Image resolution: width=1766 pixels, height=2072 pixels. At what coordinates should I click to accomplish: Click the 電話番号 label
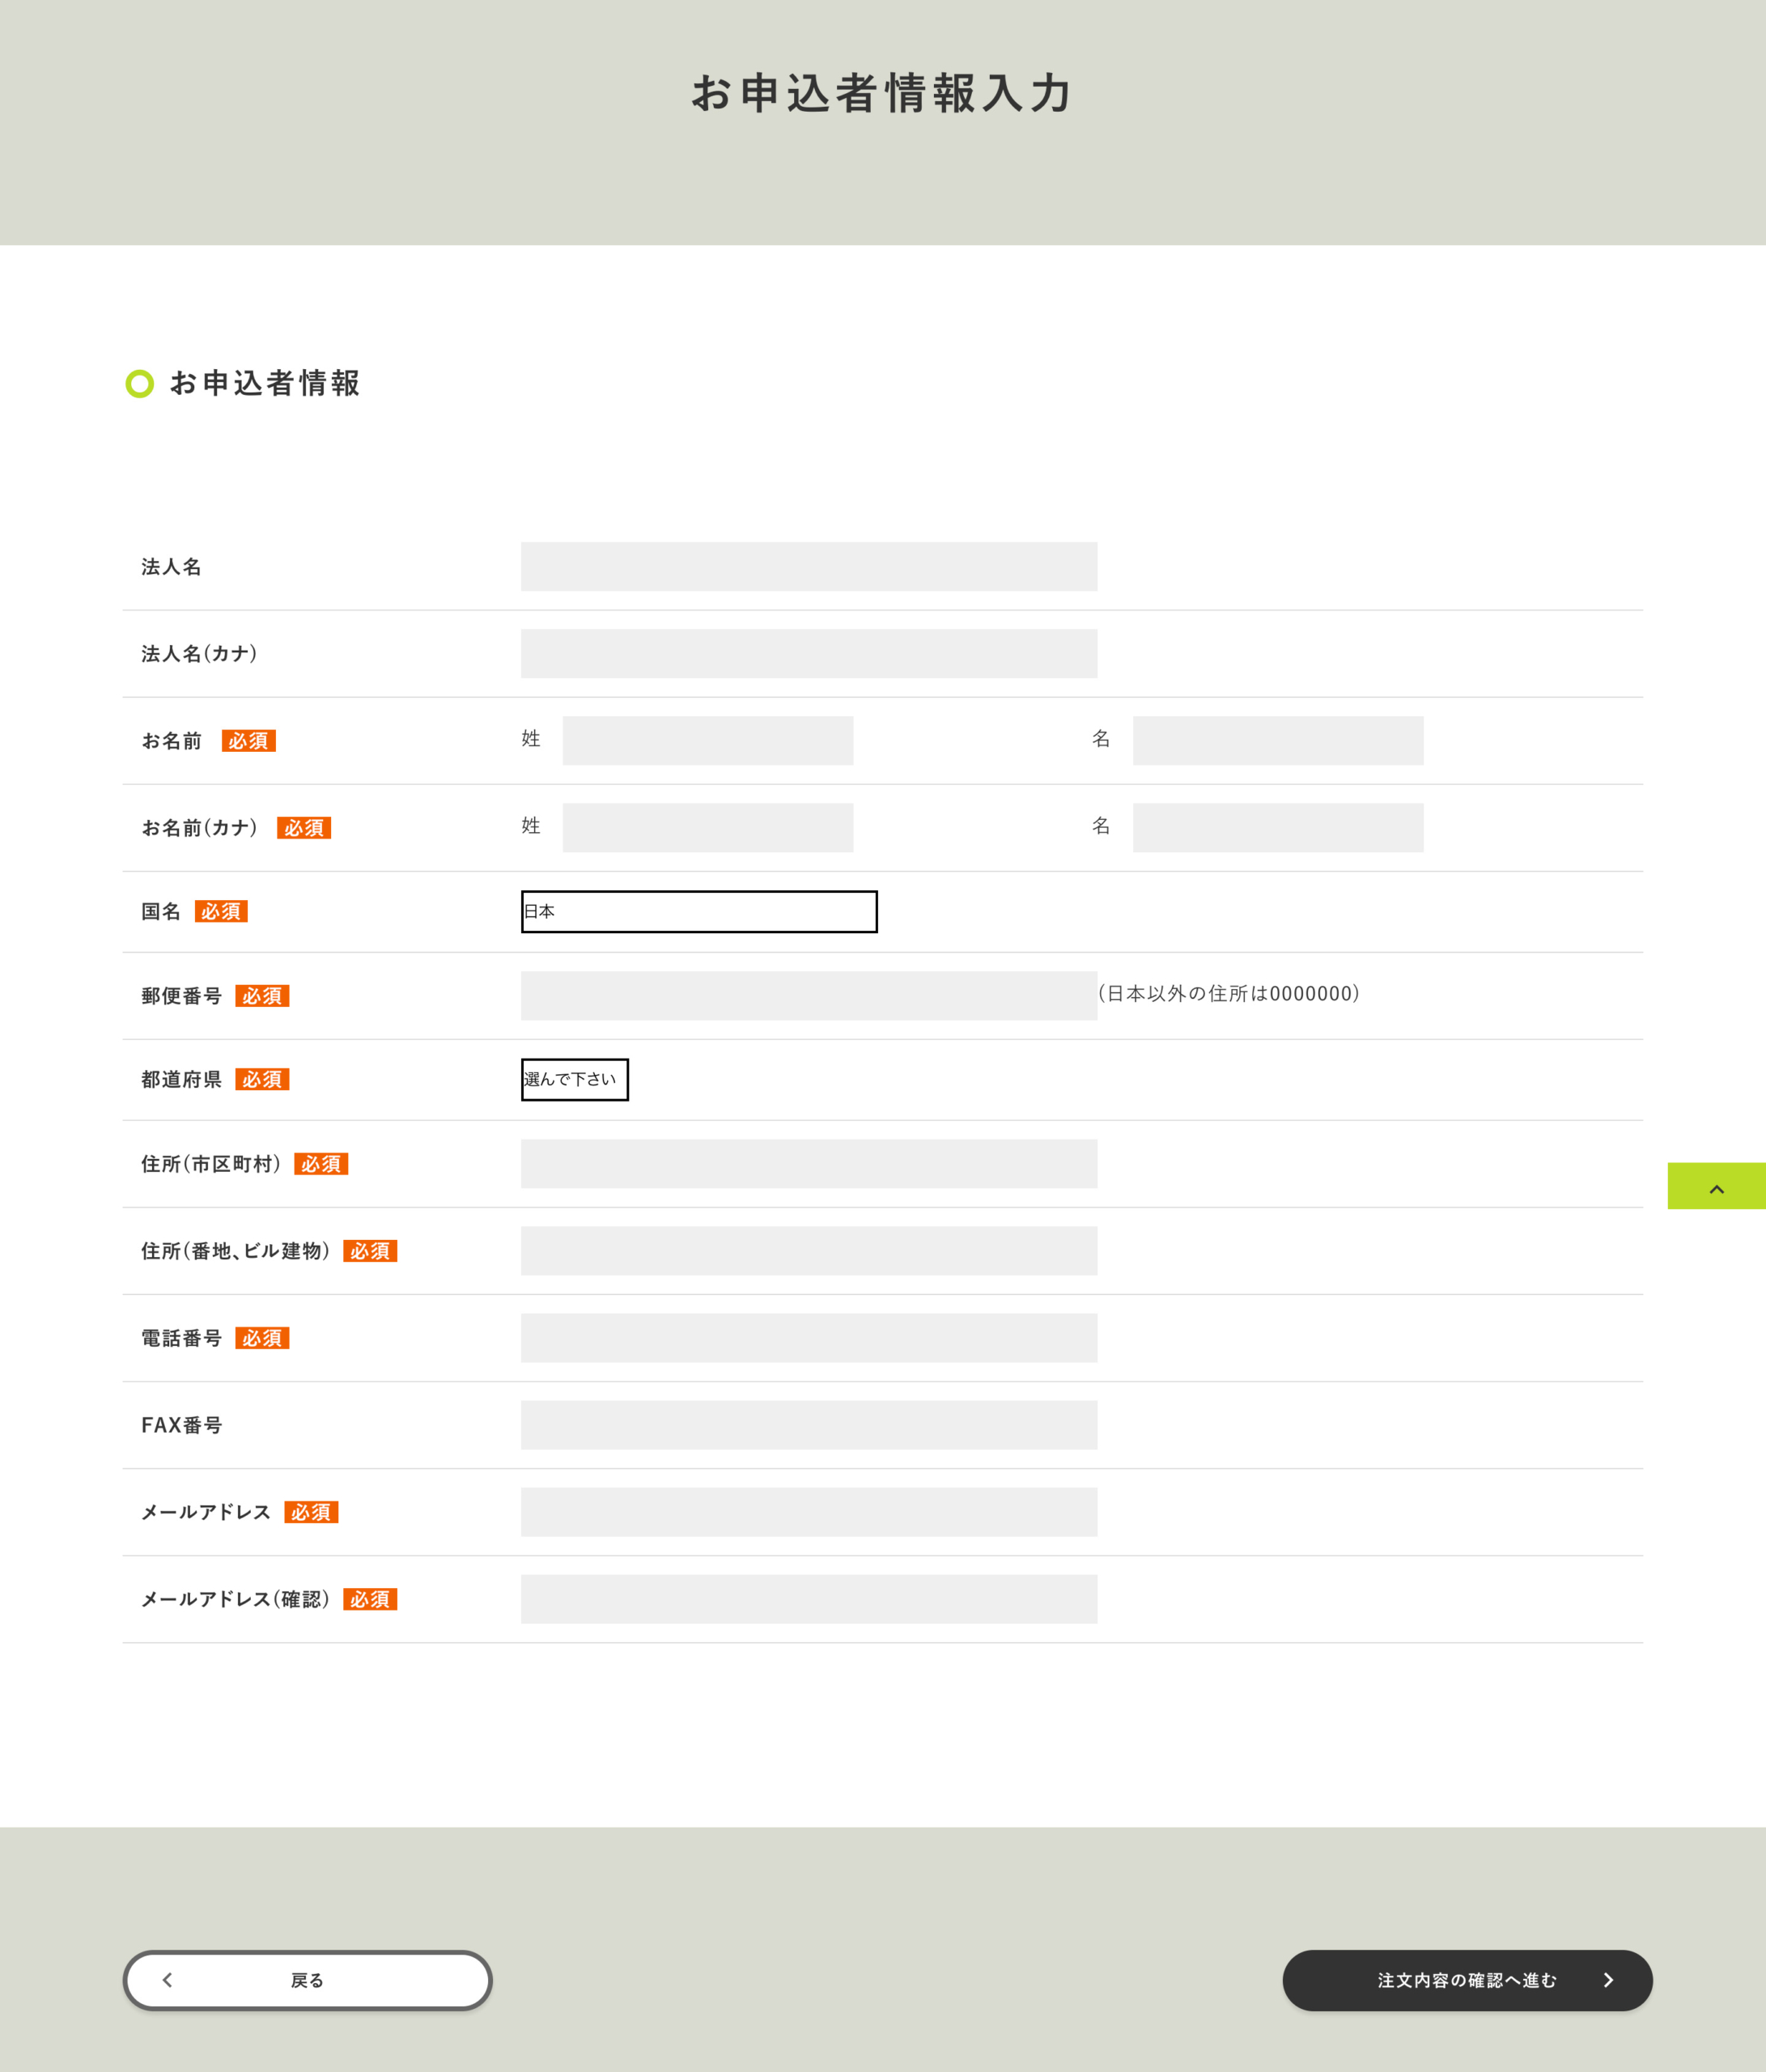[182, 1338]
